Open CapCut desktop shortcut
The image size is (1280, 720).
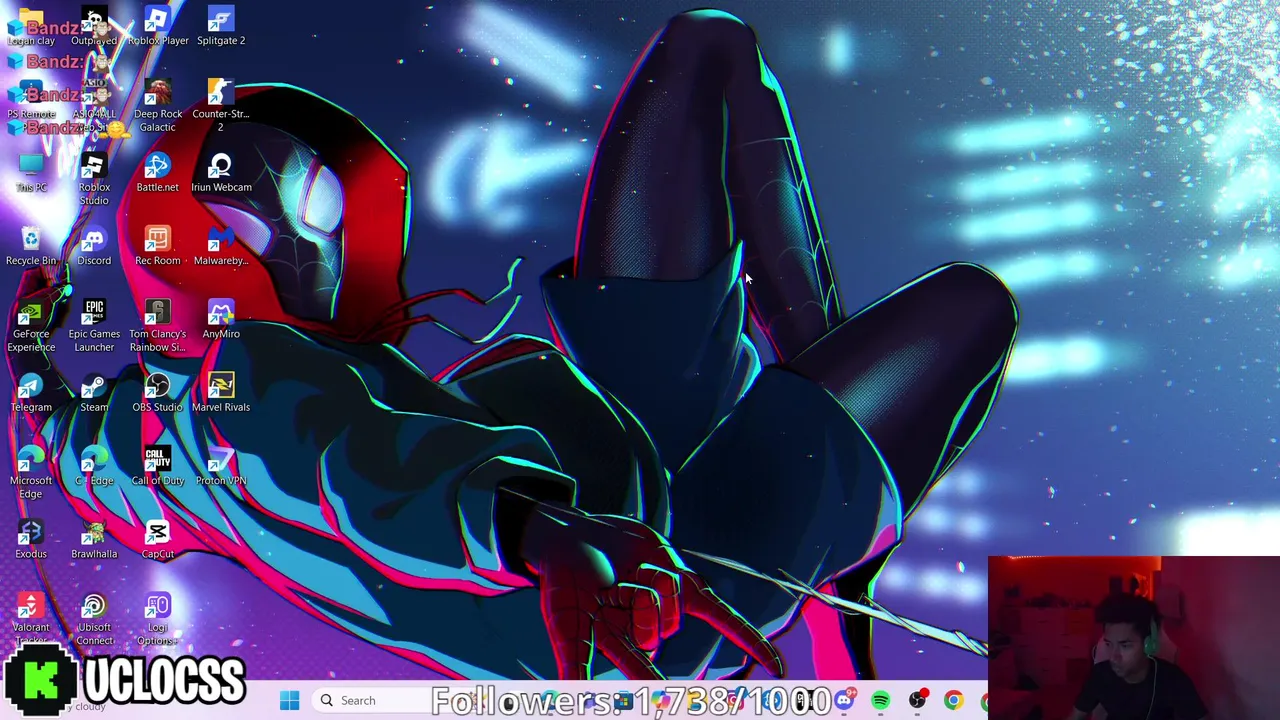coord(157,540)
